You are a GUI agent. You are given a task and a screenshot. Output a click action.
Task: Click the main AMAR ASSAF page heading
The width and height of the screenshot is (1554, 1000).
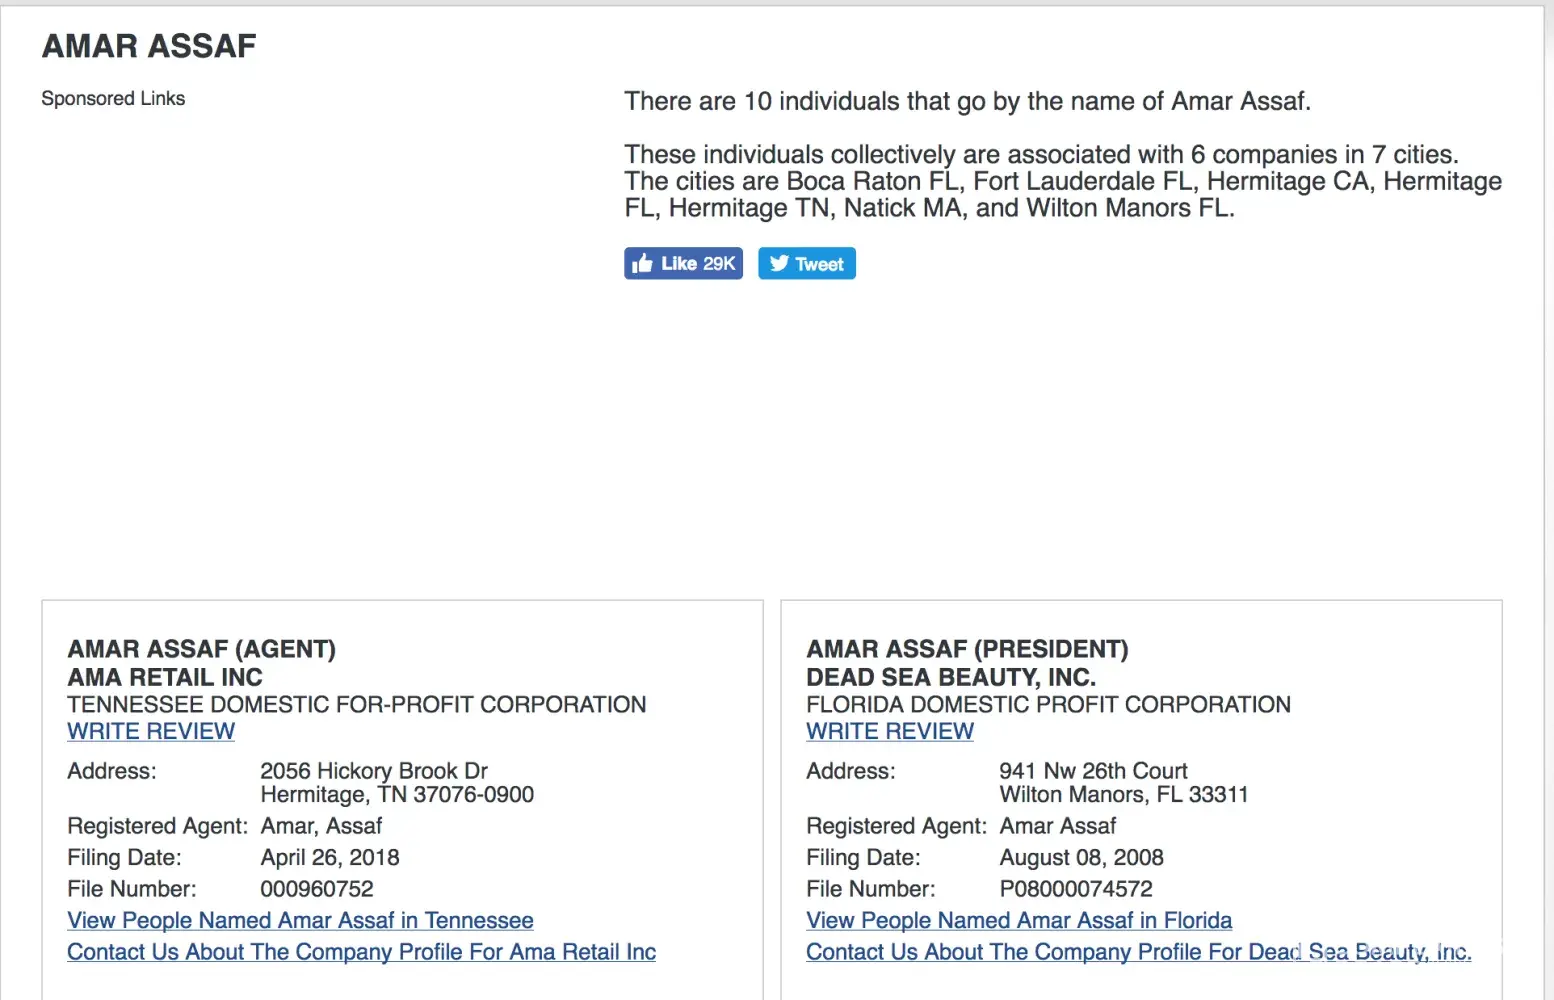(x=149, y=46)
